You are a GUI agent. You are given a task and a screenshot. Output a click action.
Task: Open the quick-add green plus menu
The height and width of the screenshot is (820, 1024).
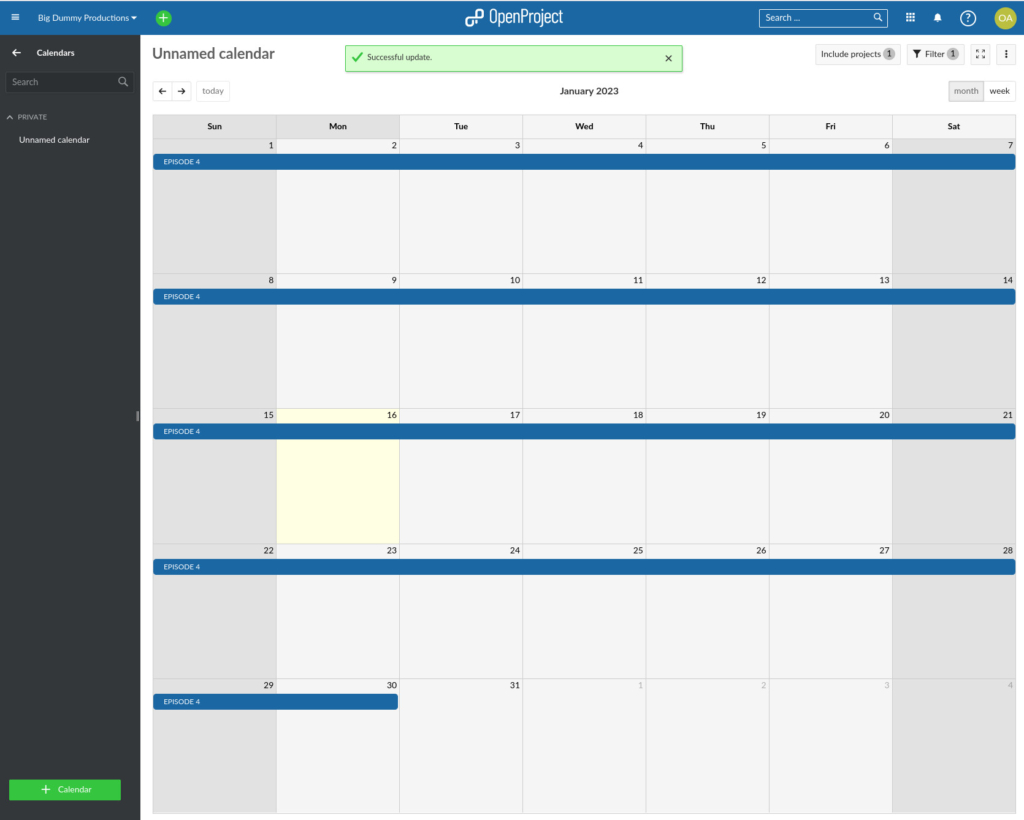[x=162, y=17]
